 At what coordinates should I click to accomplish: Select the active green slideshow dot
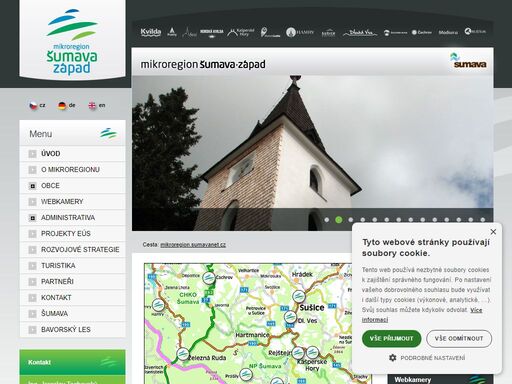339,220
